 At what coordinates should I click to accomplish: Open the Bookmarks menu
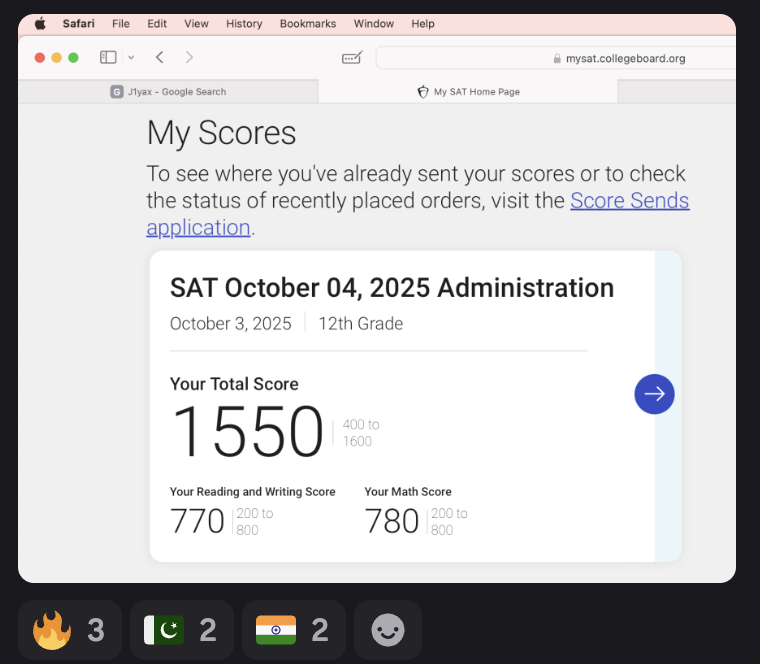[x=308, y=23]
